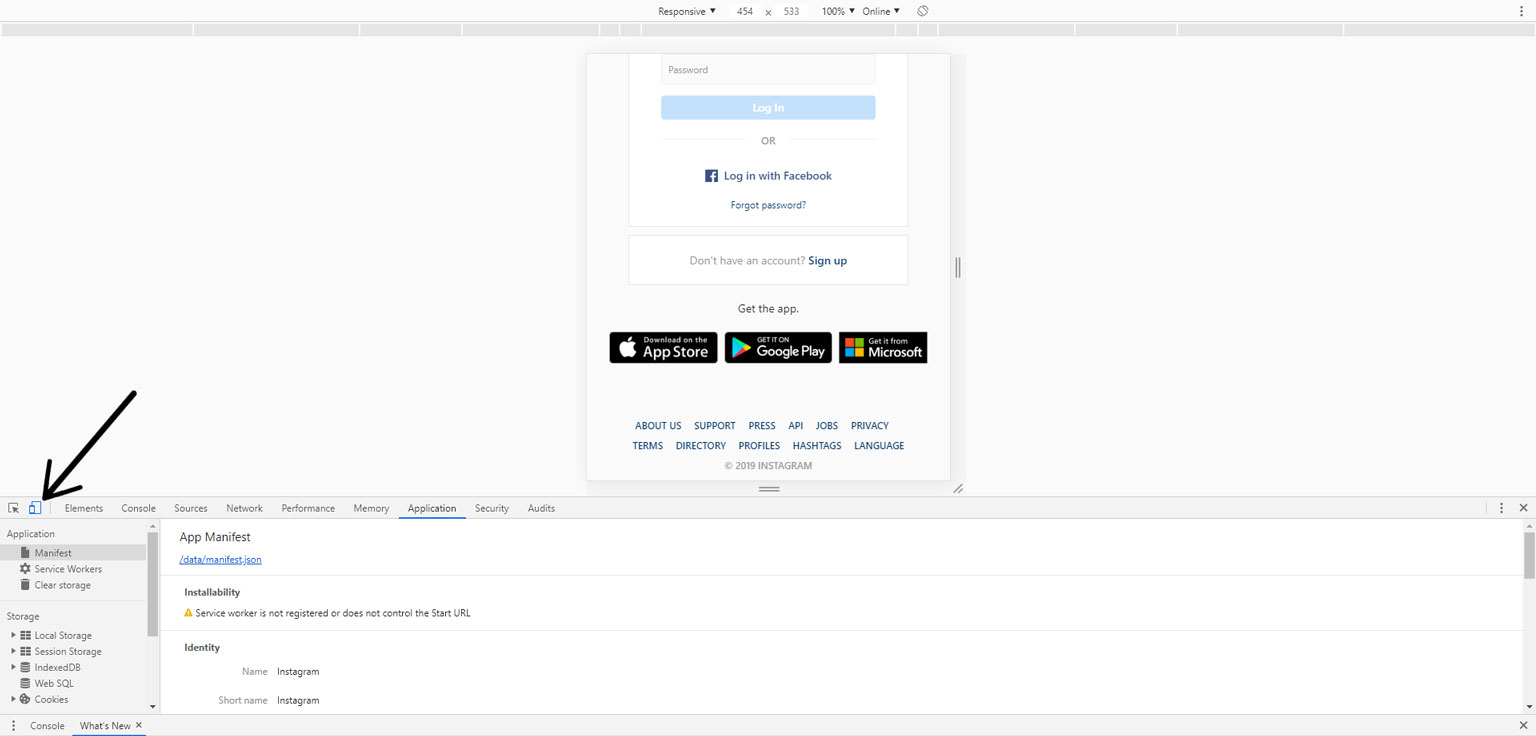The image size is (1536, 736).
Task: Click the viewport height field showing 533
Action: (x=792, y=11)
